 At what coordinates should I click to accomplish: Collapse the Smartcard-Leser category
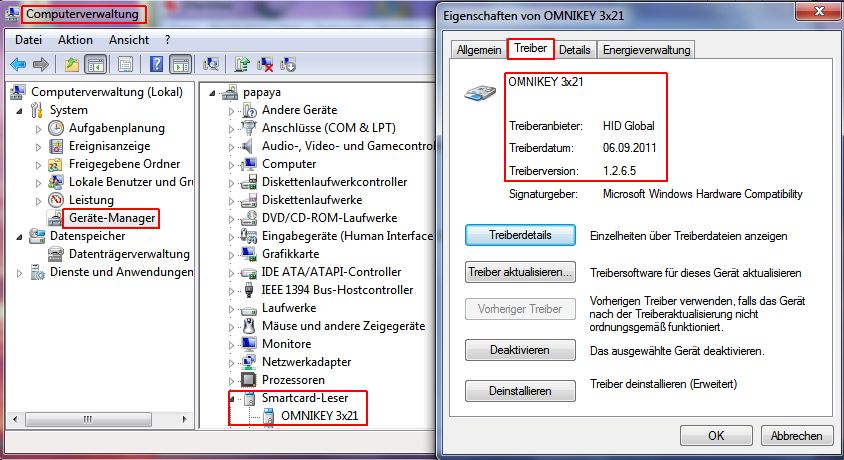coord(231,398)
